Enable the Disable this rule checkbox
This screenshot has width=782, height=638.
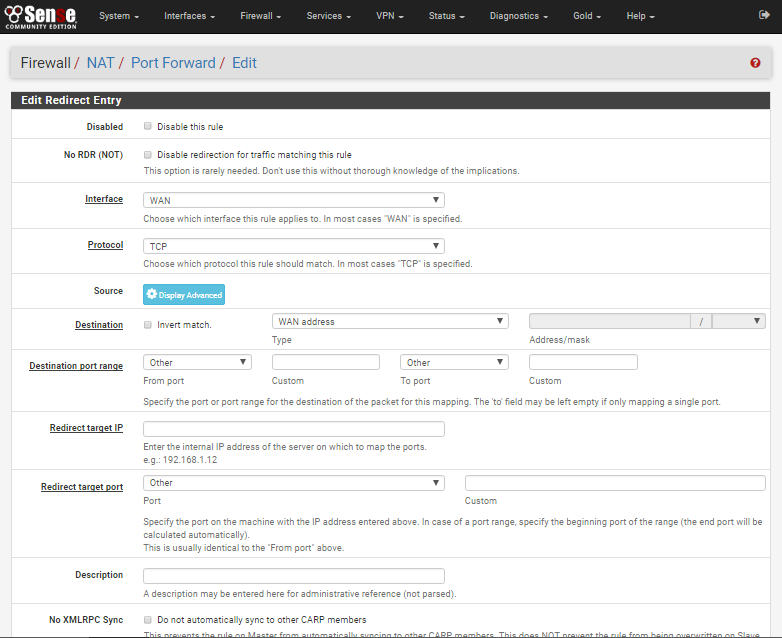click(x=148, y=127)
